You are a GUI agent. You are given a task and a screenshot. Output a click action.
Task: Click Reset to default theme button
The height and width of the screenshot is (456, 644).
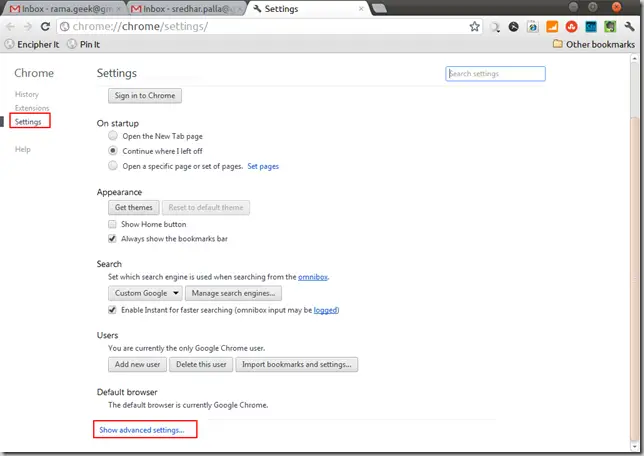pyautogui.click(x=206, y=207)
